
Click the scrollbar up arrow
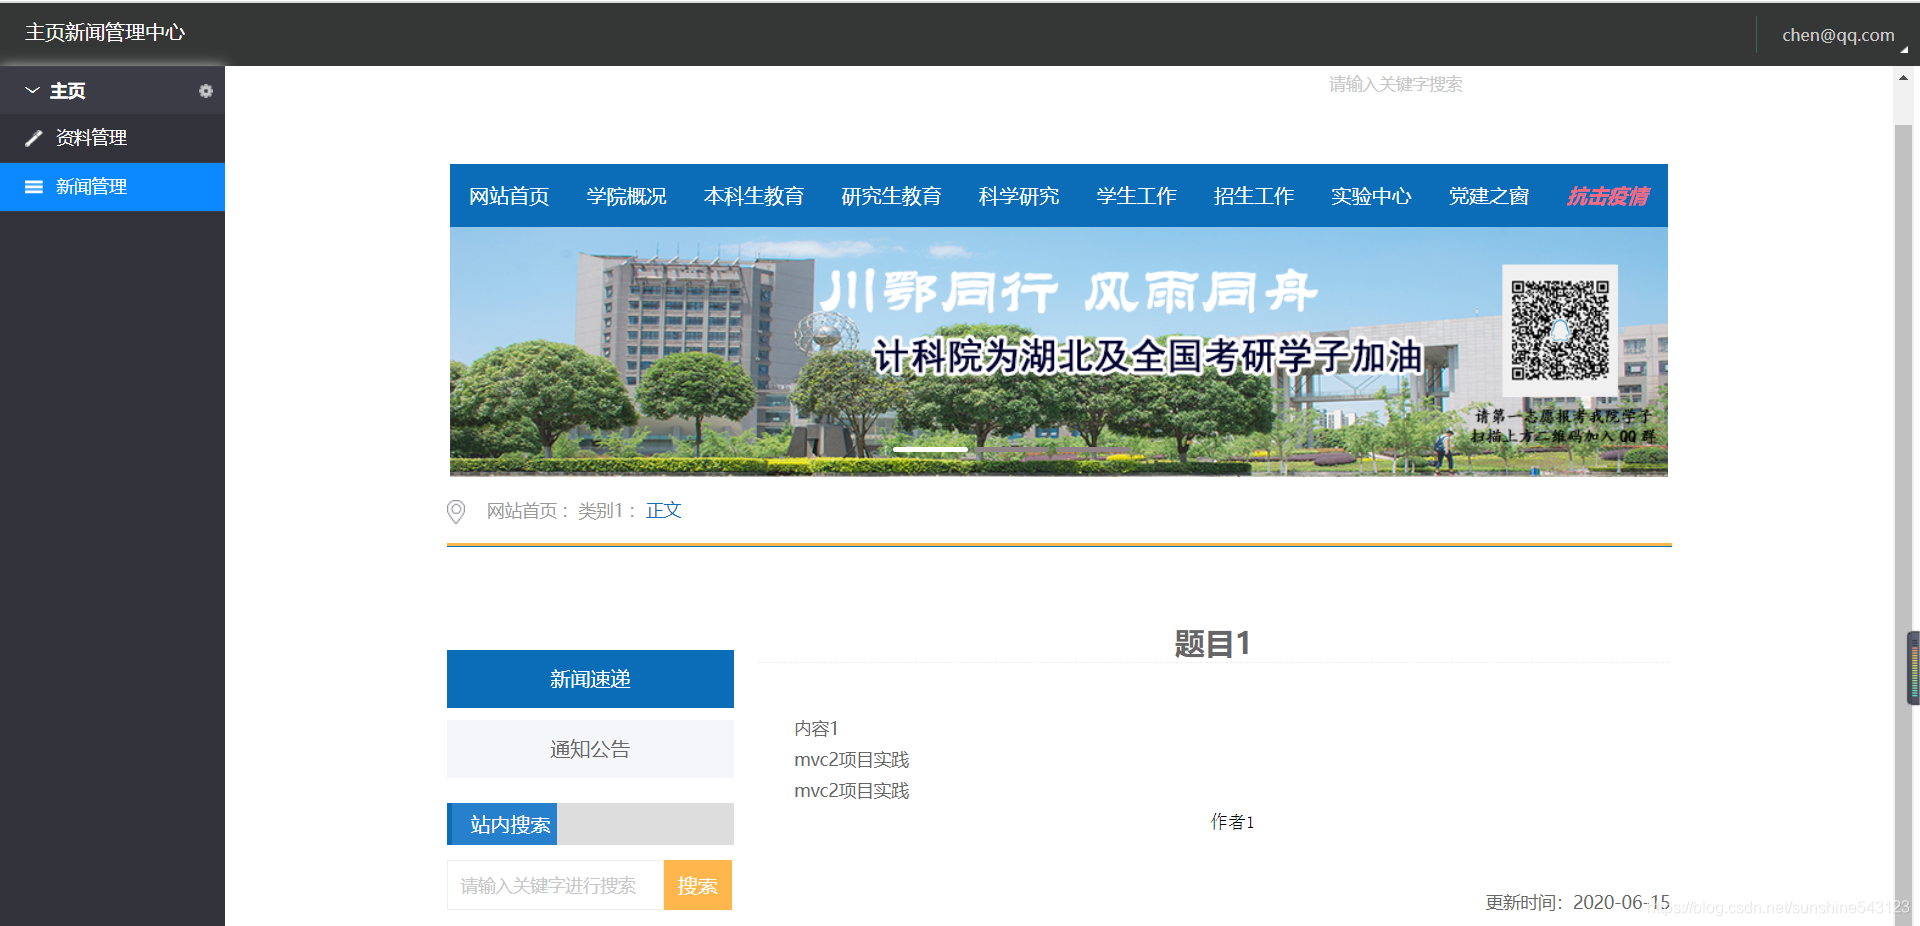(1902, 77)
